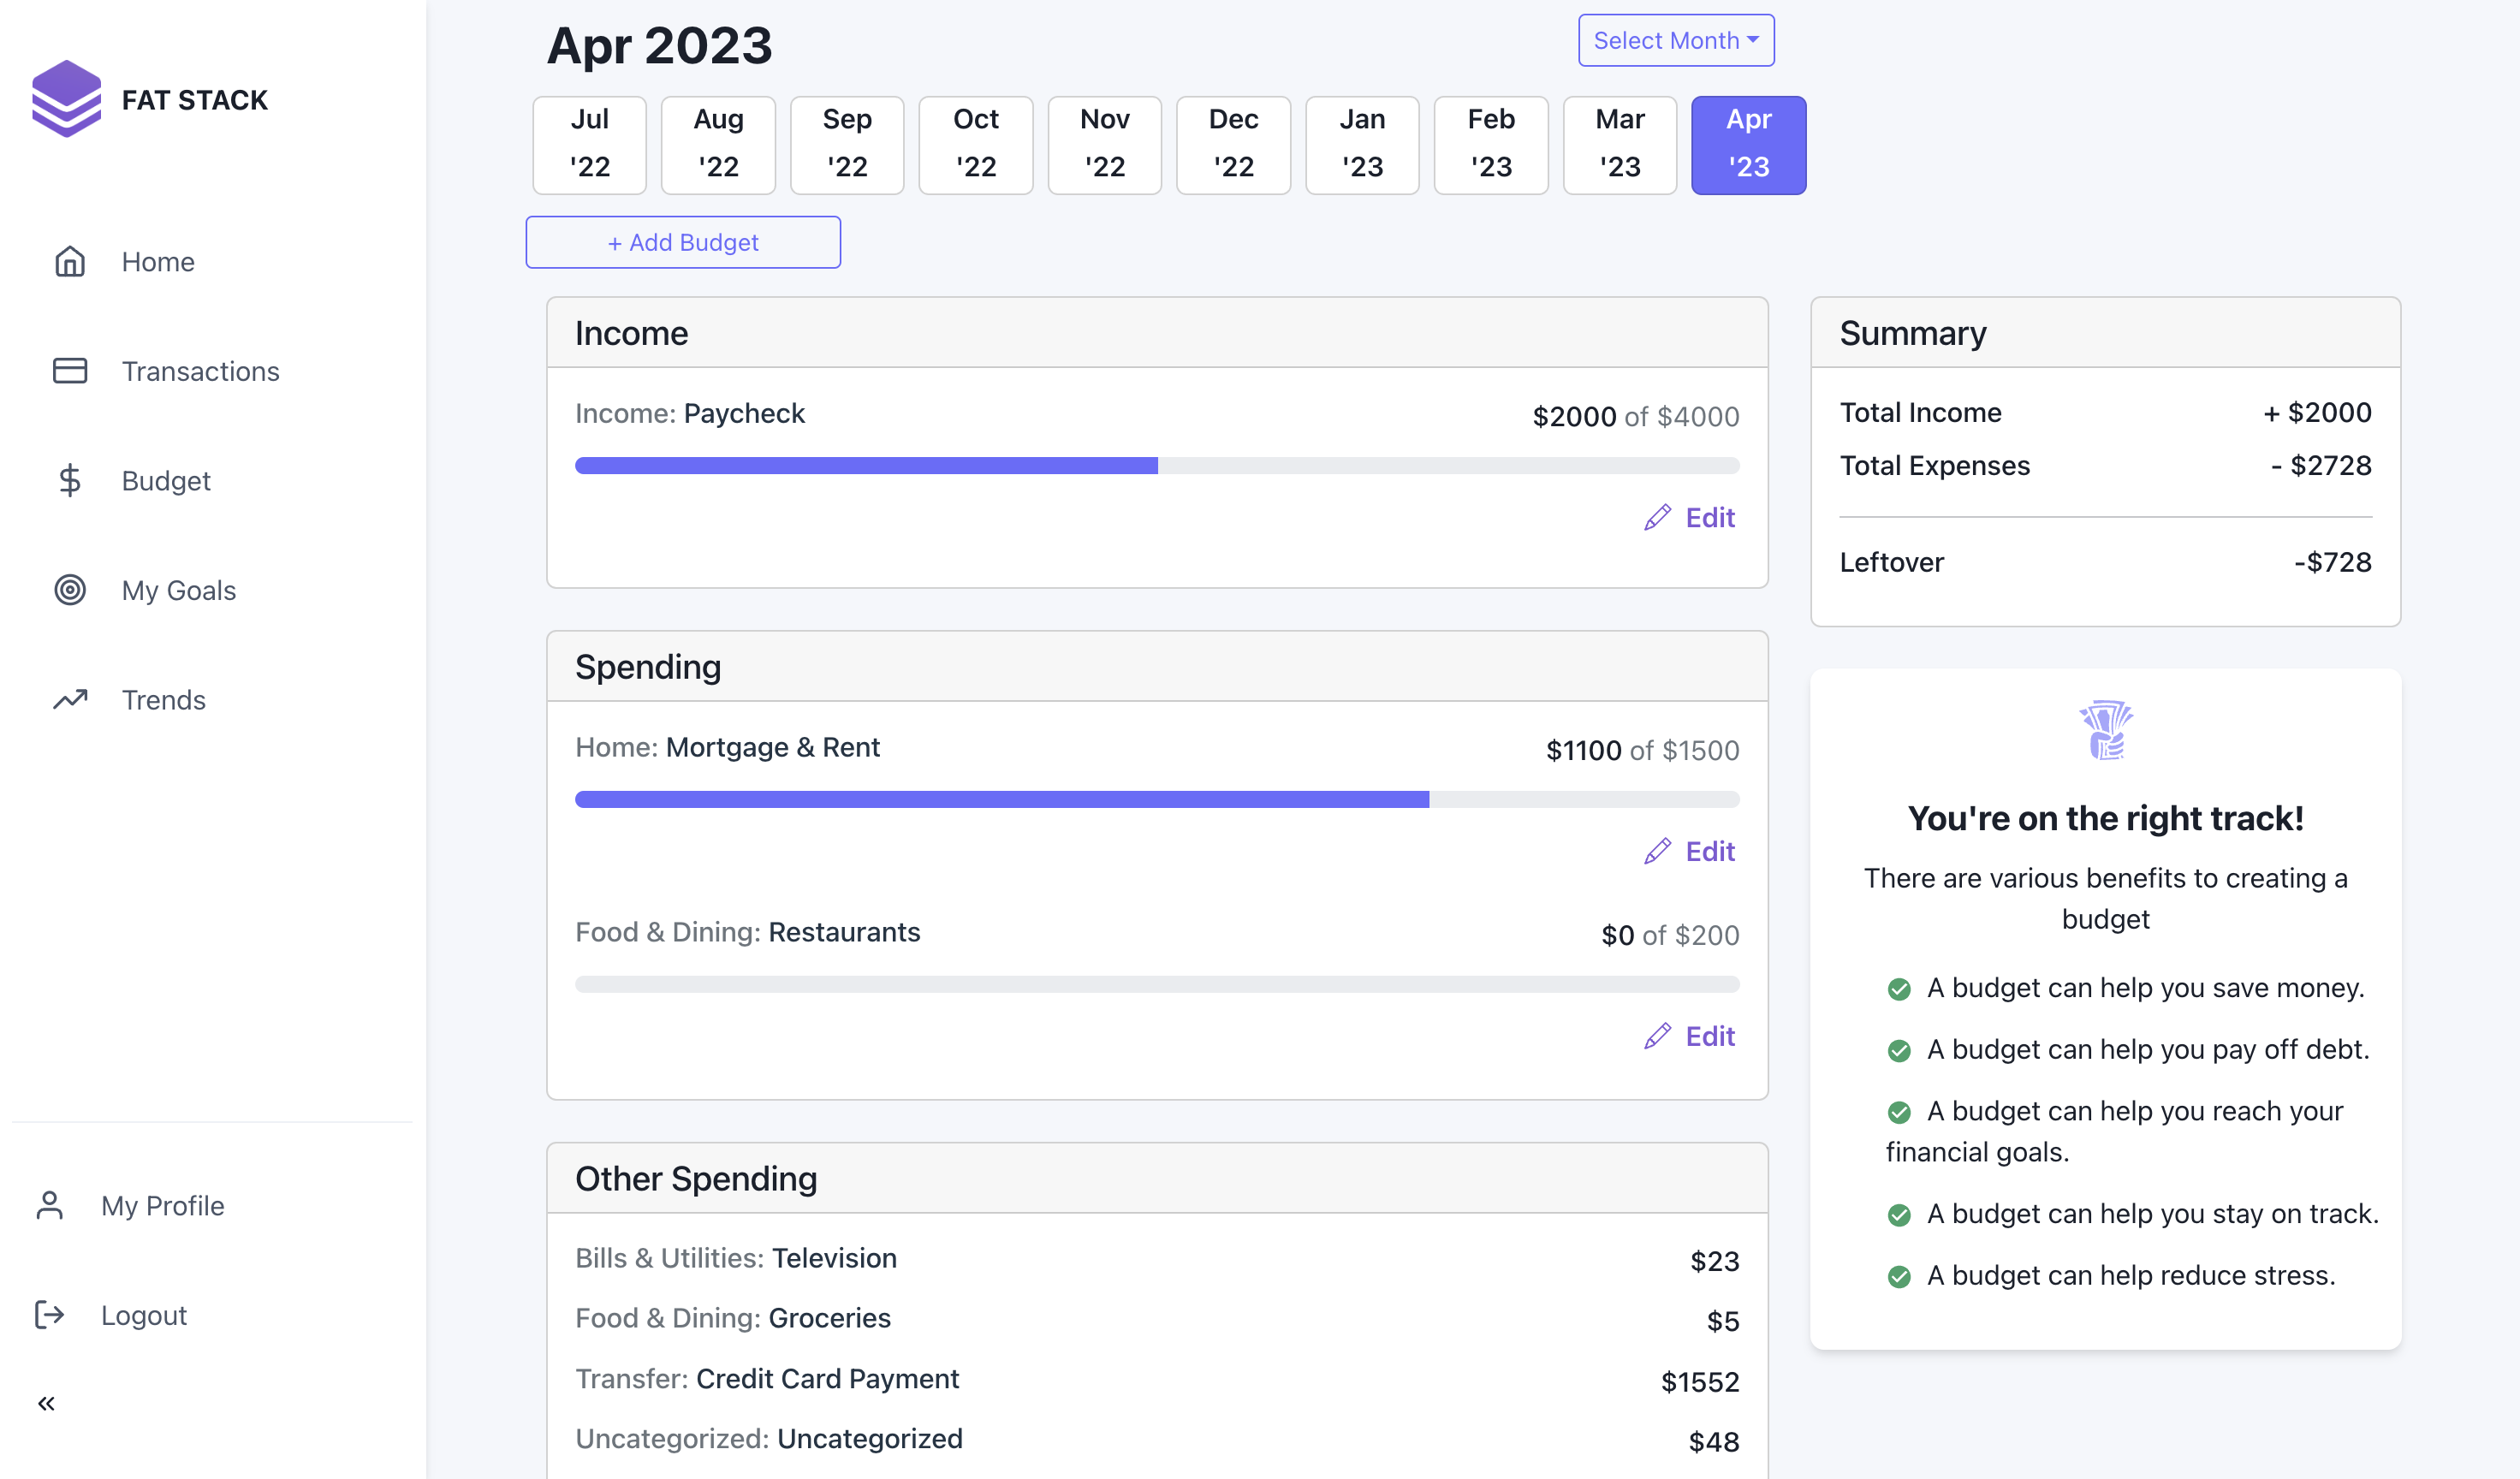2520x1479 pixels.
Task: Open Home via the house icon
Action: (x=69, y=262)
